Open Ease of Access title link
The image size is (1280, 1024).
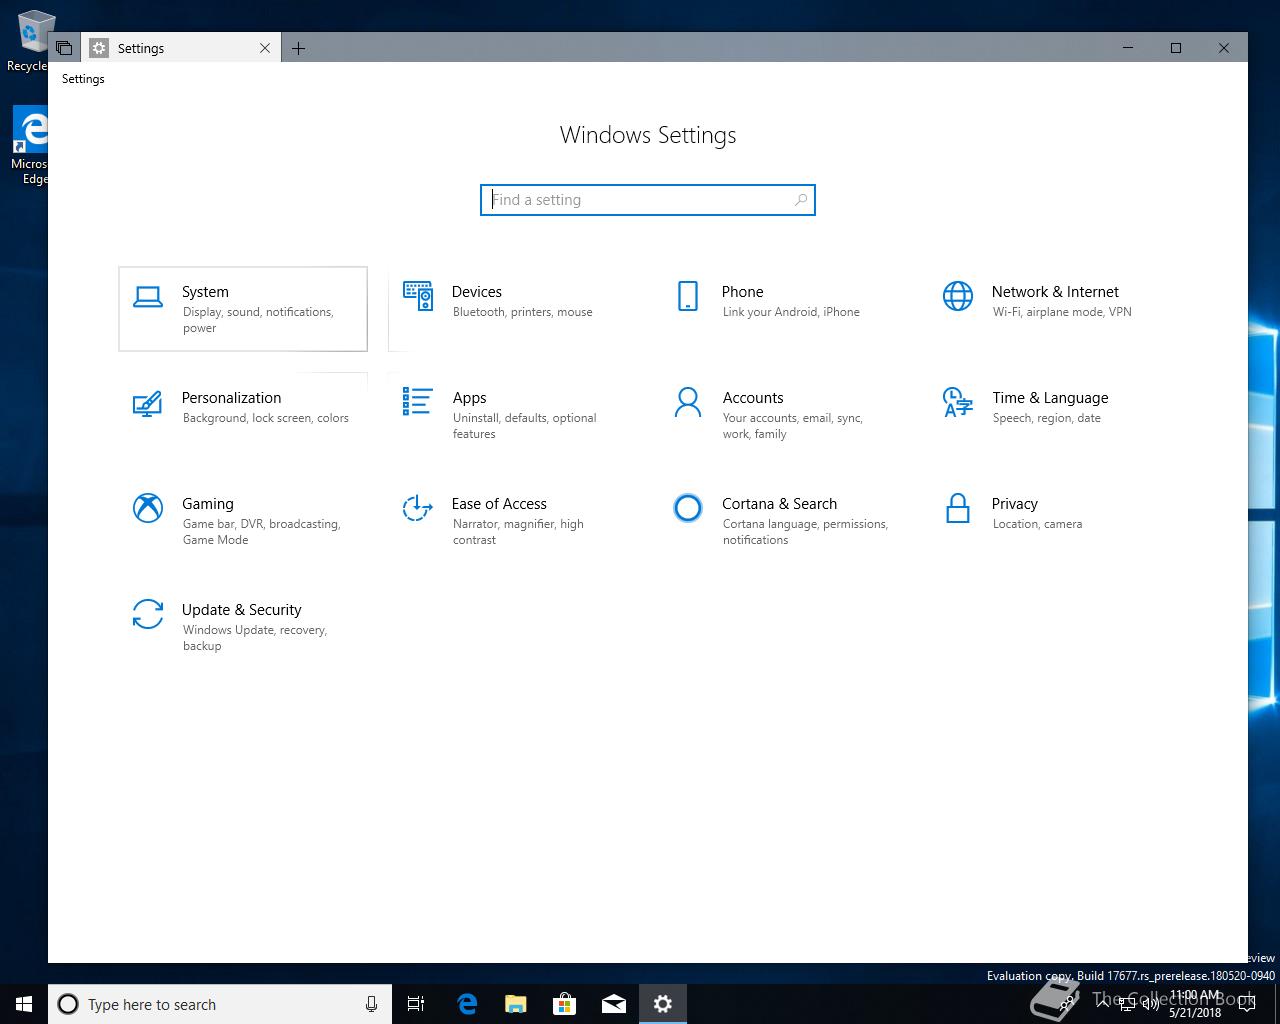tap(499, 504)
